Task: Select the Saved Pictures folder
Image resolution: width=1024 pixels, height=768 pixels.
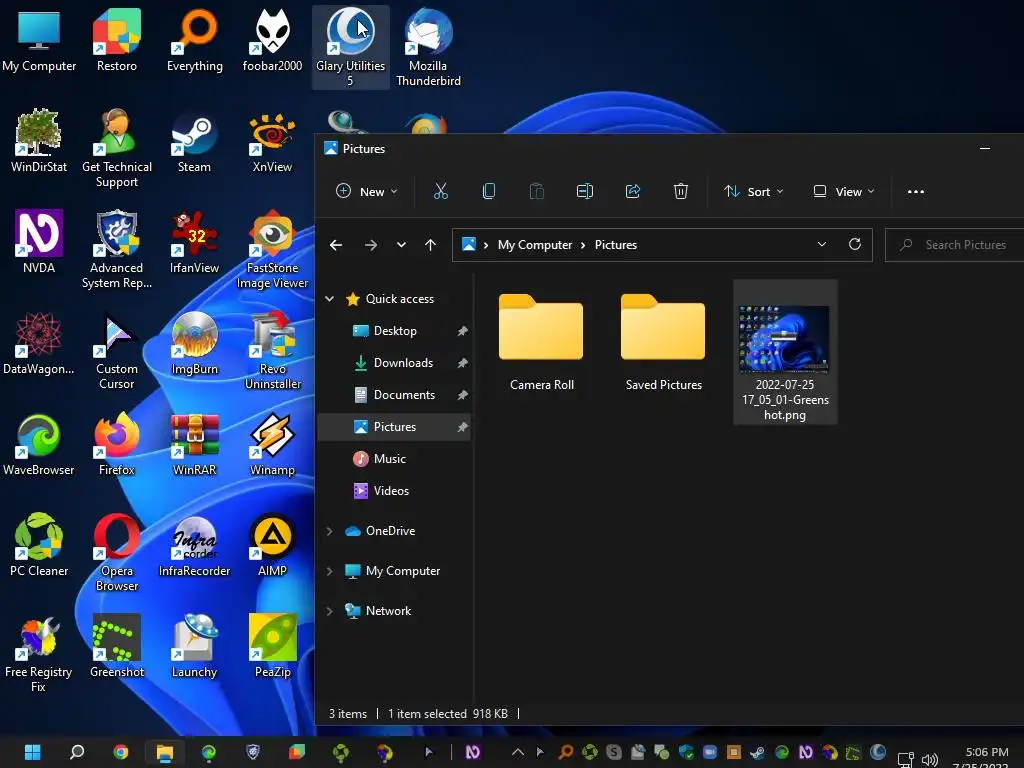Action: pos(663,341)
